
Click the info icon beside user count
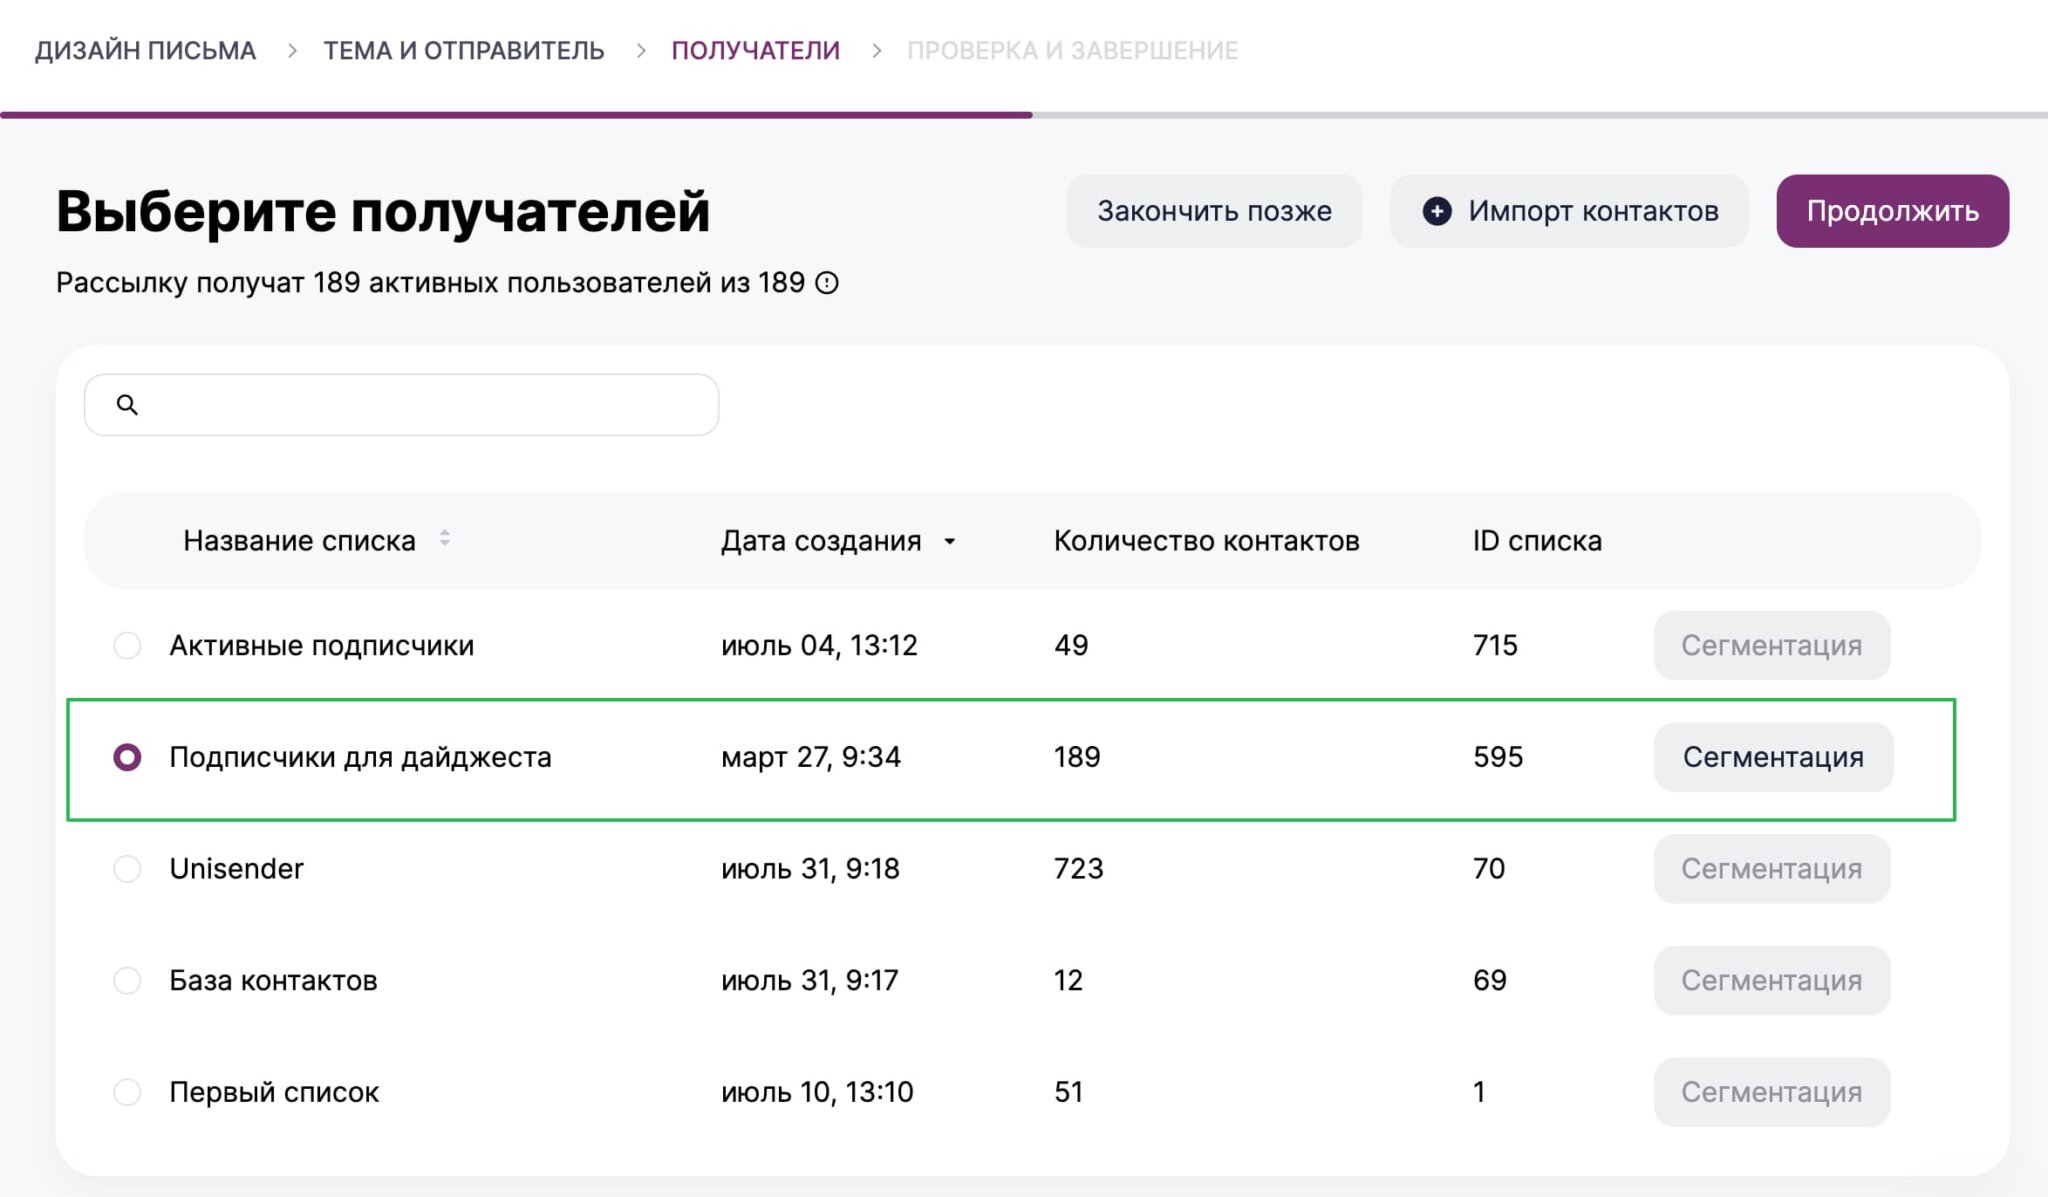[827, 283]
